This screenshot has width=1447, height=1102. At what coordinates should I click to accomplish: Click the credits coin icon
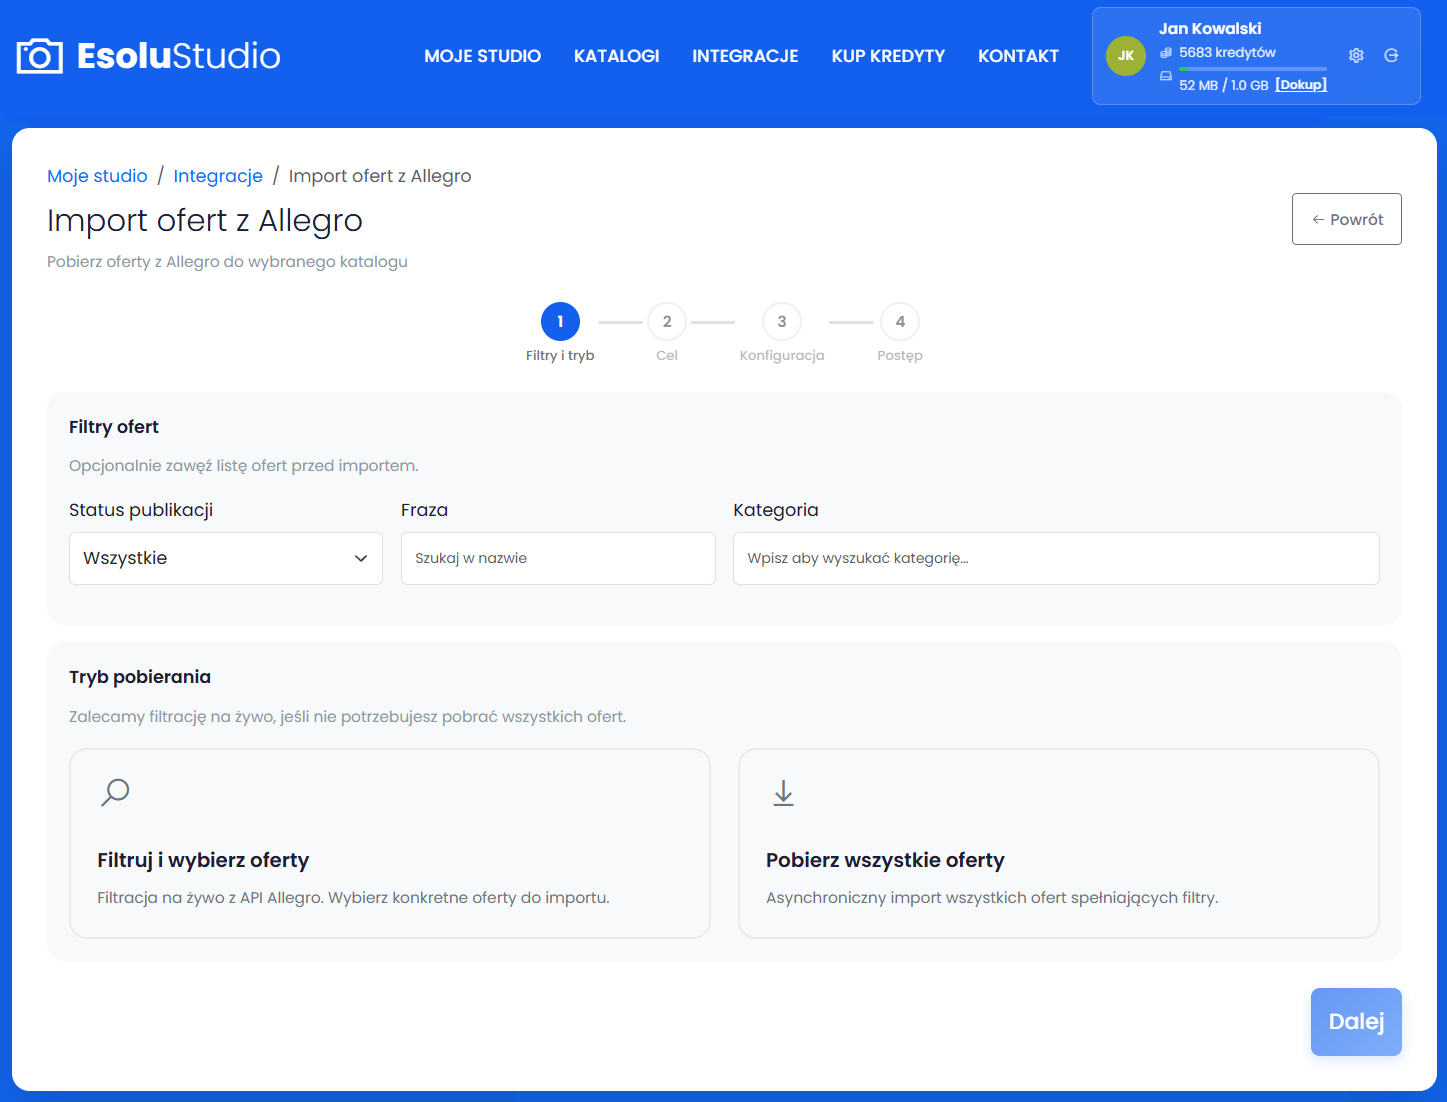(1166, 53)
